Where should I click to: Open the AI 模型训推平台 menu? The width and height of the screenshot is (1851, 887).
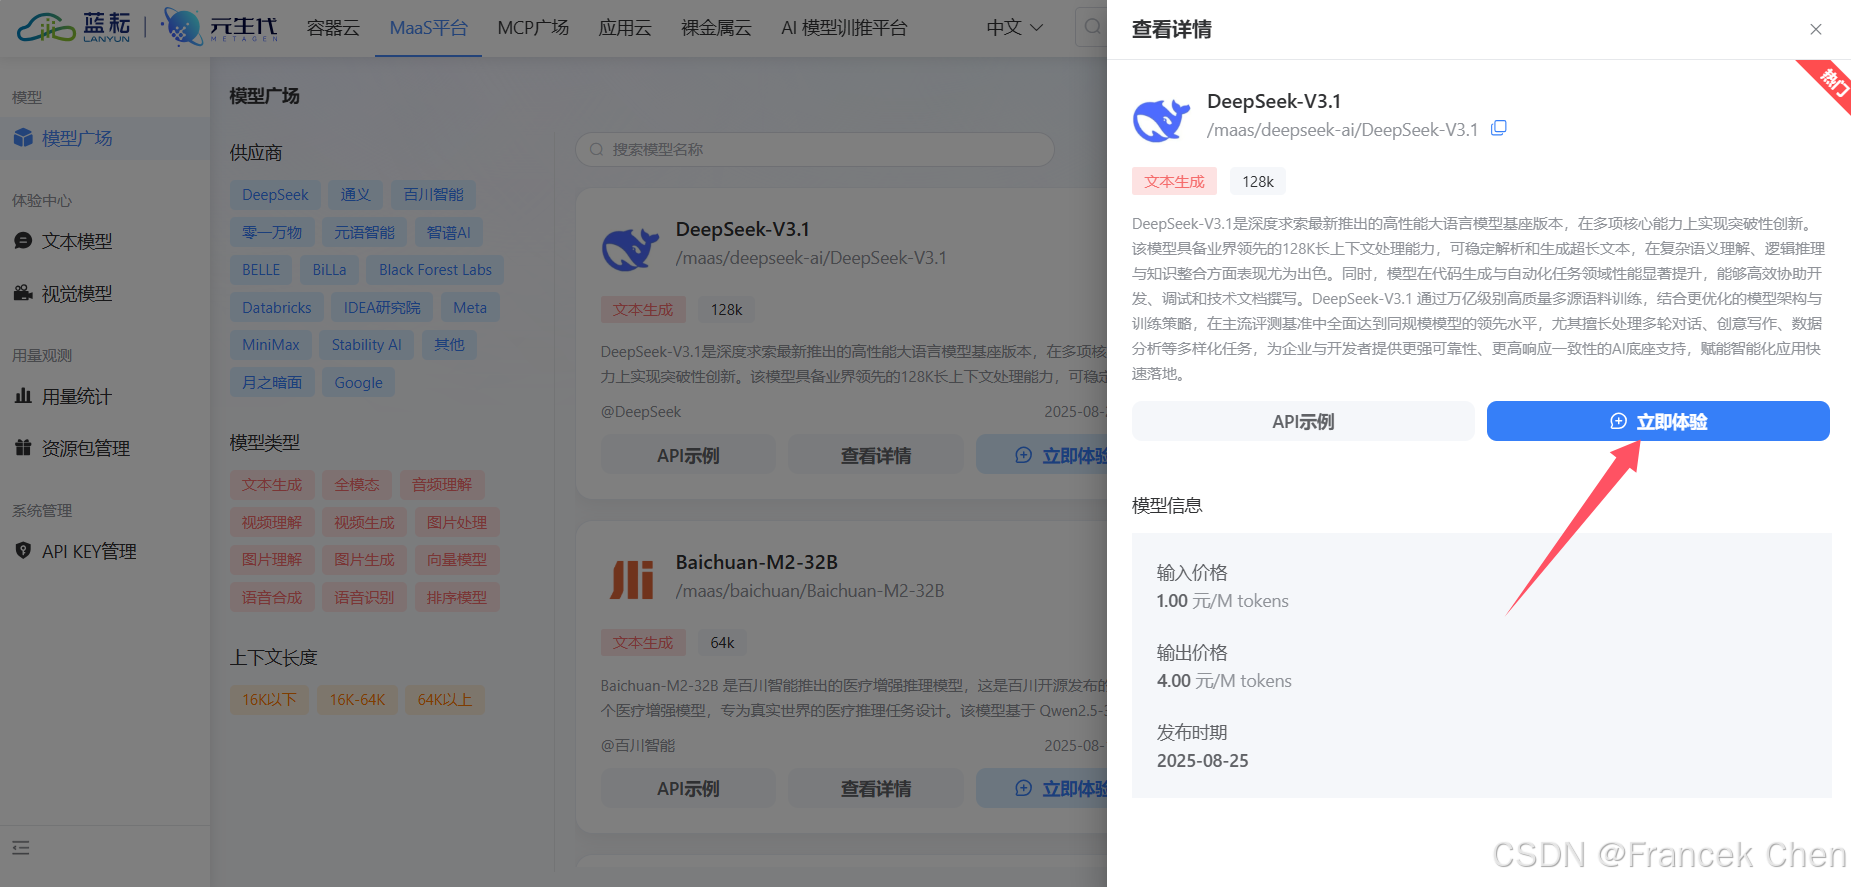click(844, 28)
